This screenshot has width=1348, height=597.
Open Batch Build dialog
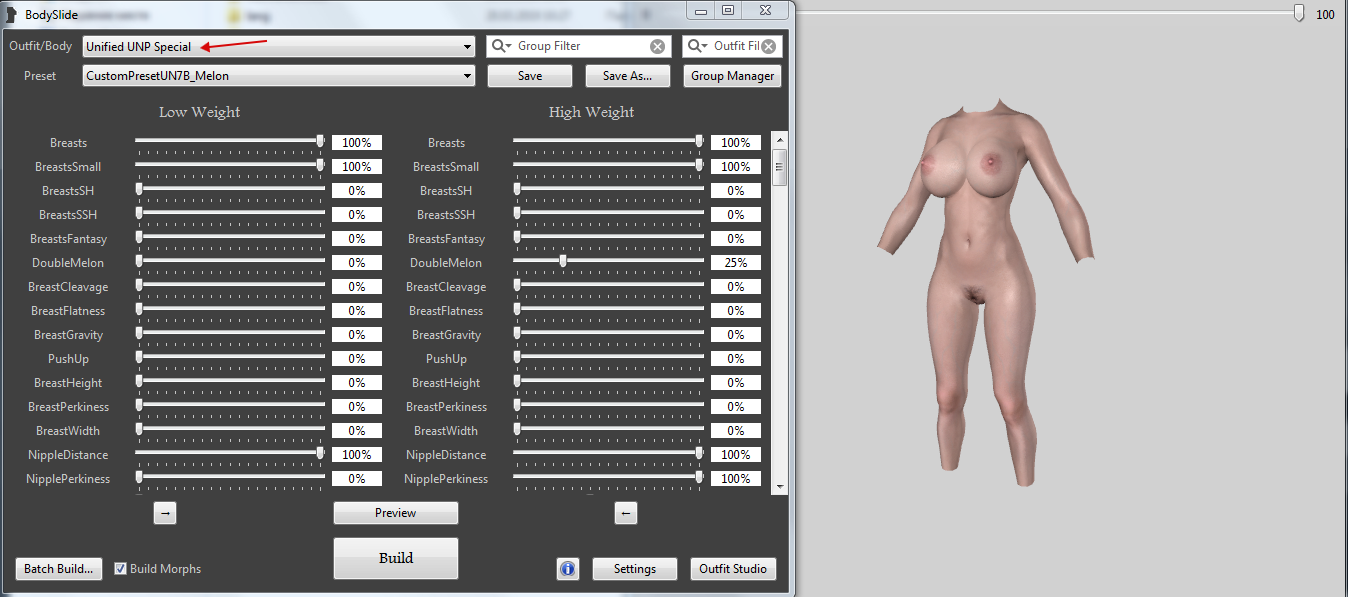tap(60, 569)
